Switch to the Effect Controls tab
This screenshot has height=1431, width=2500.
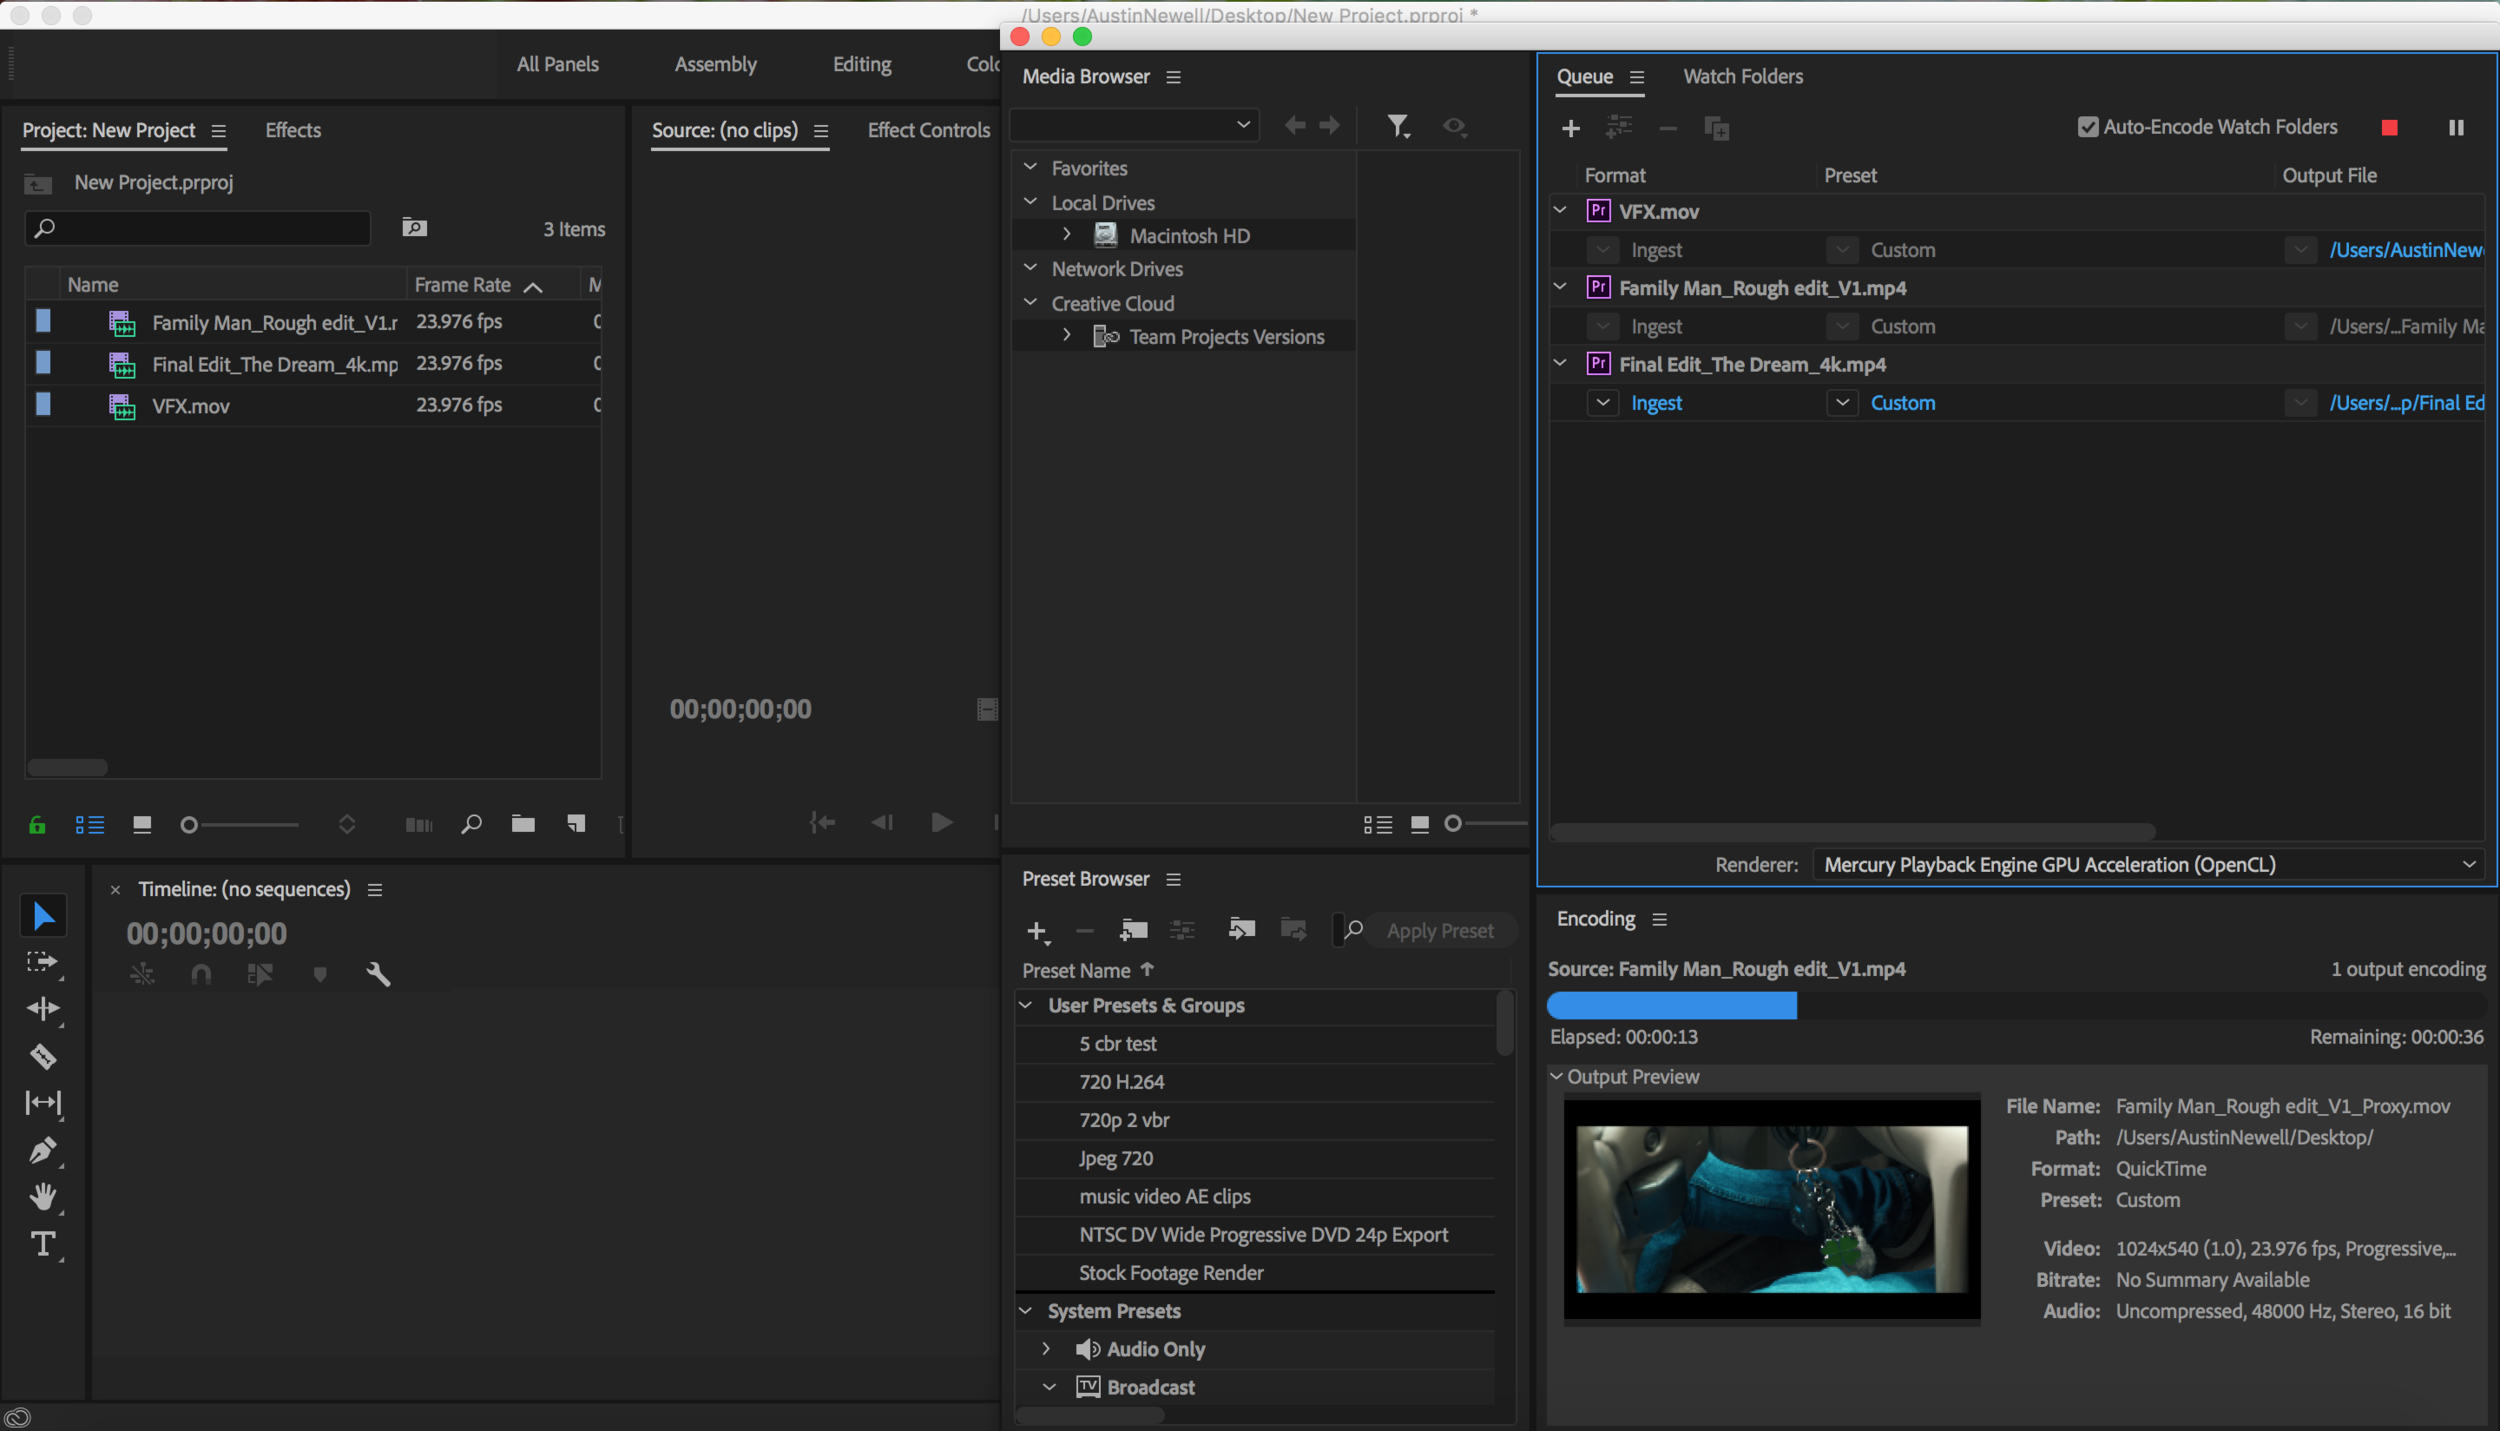point(928,130)
